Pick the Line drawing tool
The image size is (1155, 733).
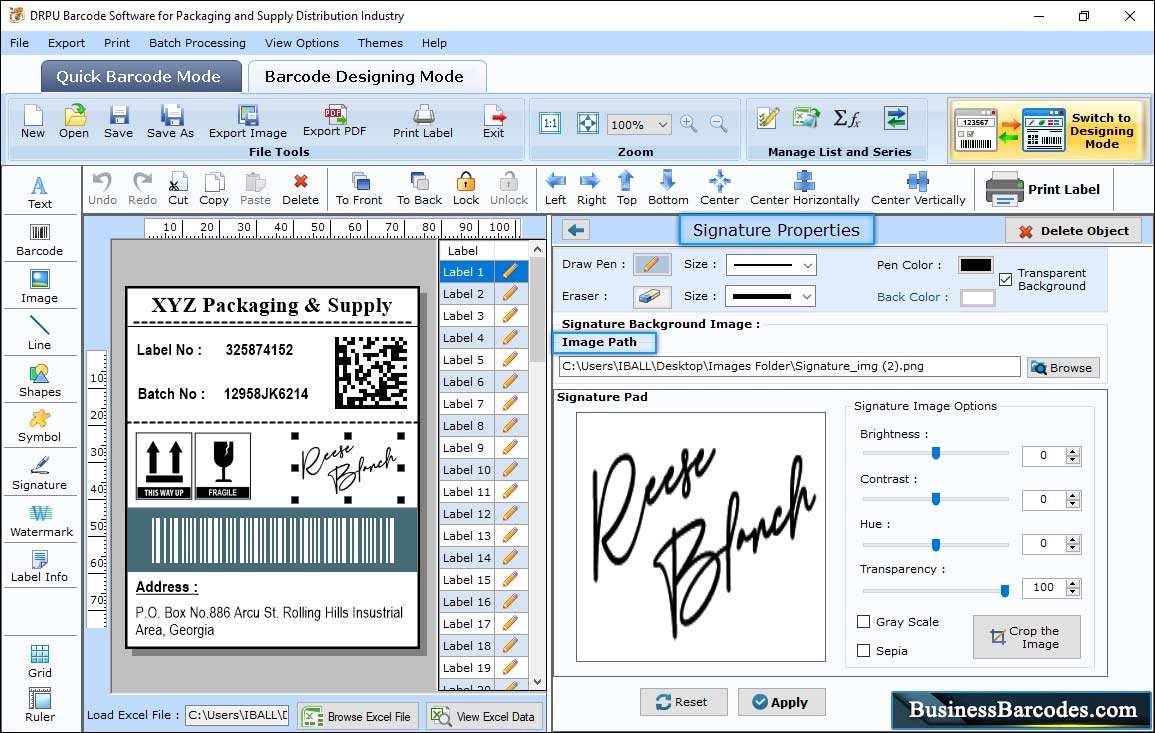[x=40, y=334]
